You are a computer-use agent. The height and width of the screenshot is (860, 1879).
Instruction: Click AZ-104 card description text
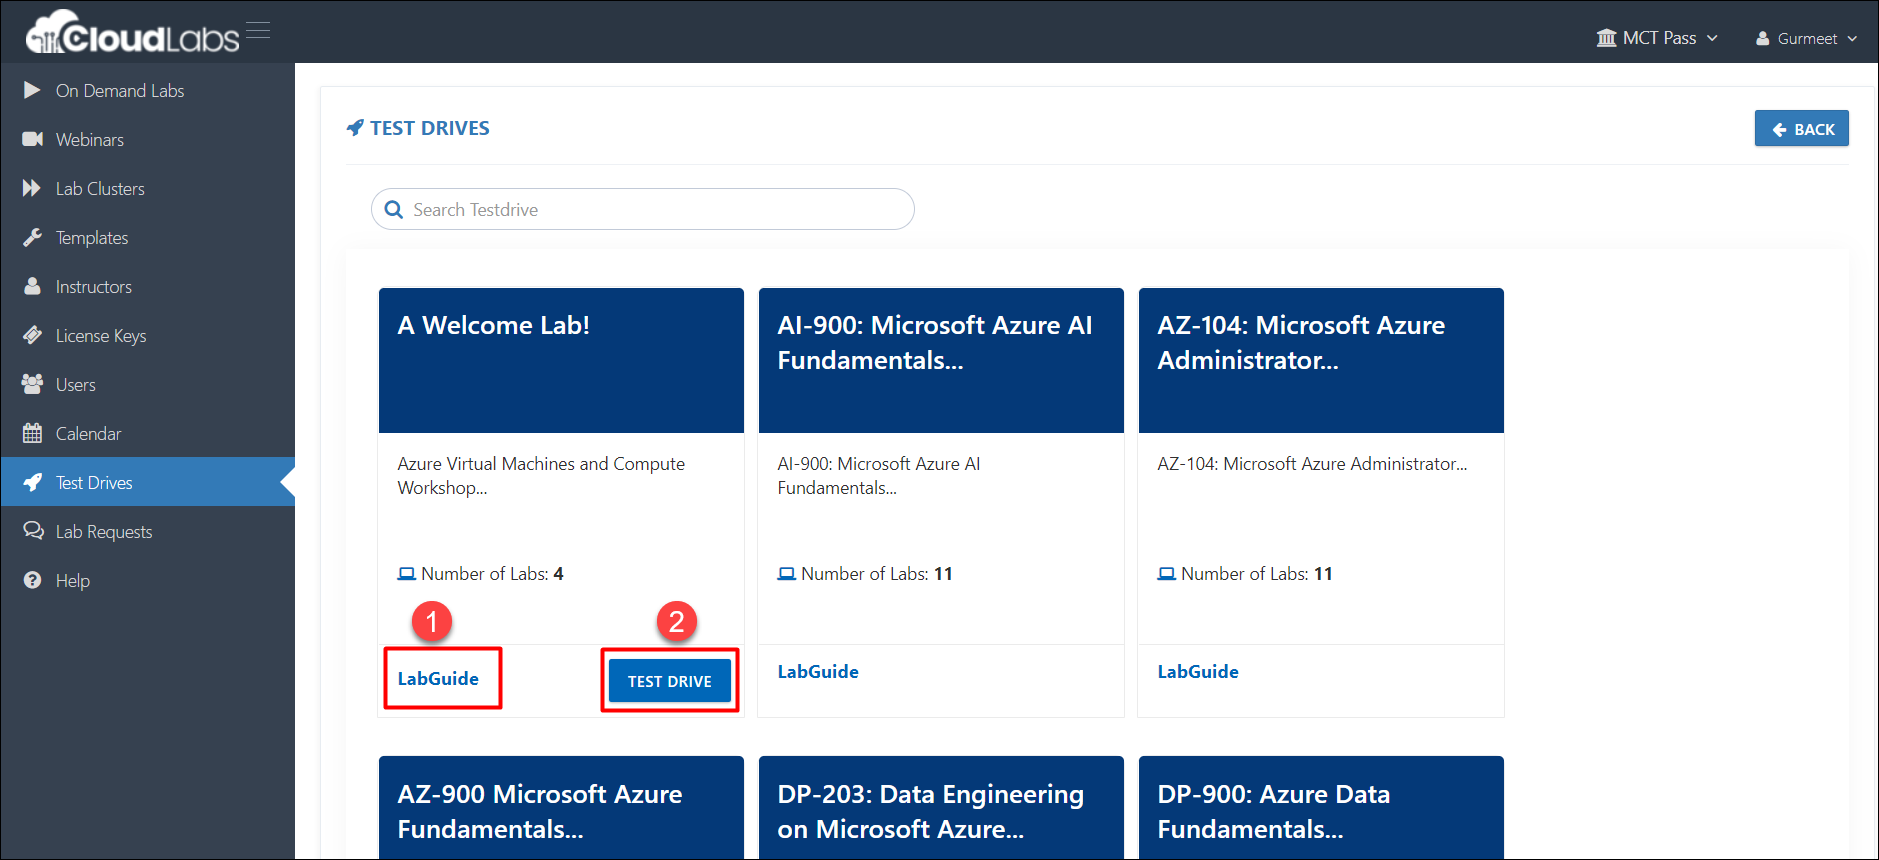click(1312, 464)
